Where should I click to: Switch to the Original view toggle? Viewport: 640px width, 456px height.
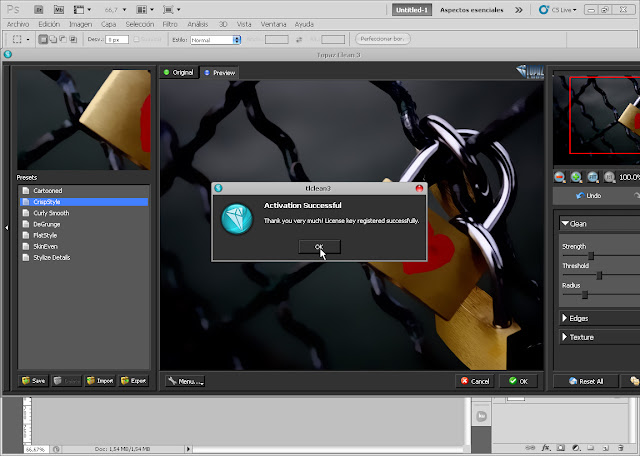179,72
